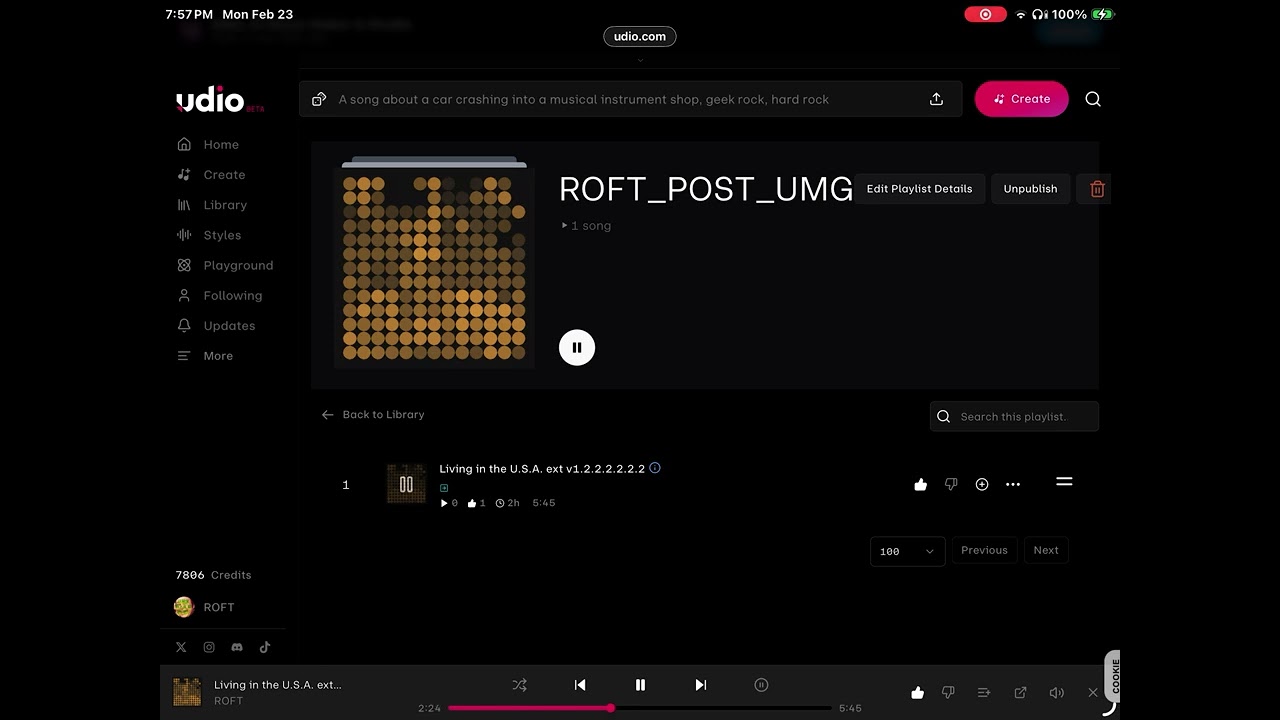Click the Unpublish button
This screenshot has width=1280, height=720.
coord(1030,188)
